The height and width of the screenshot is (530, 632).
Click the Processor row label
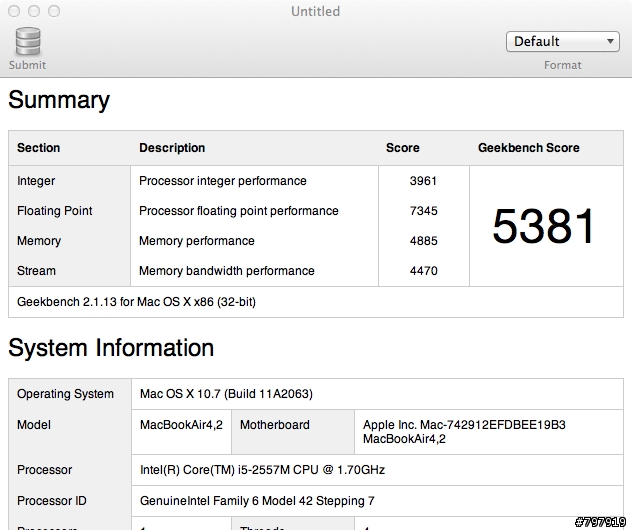44,470
